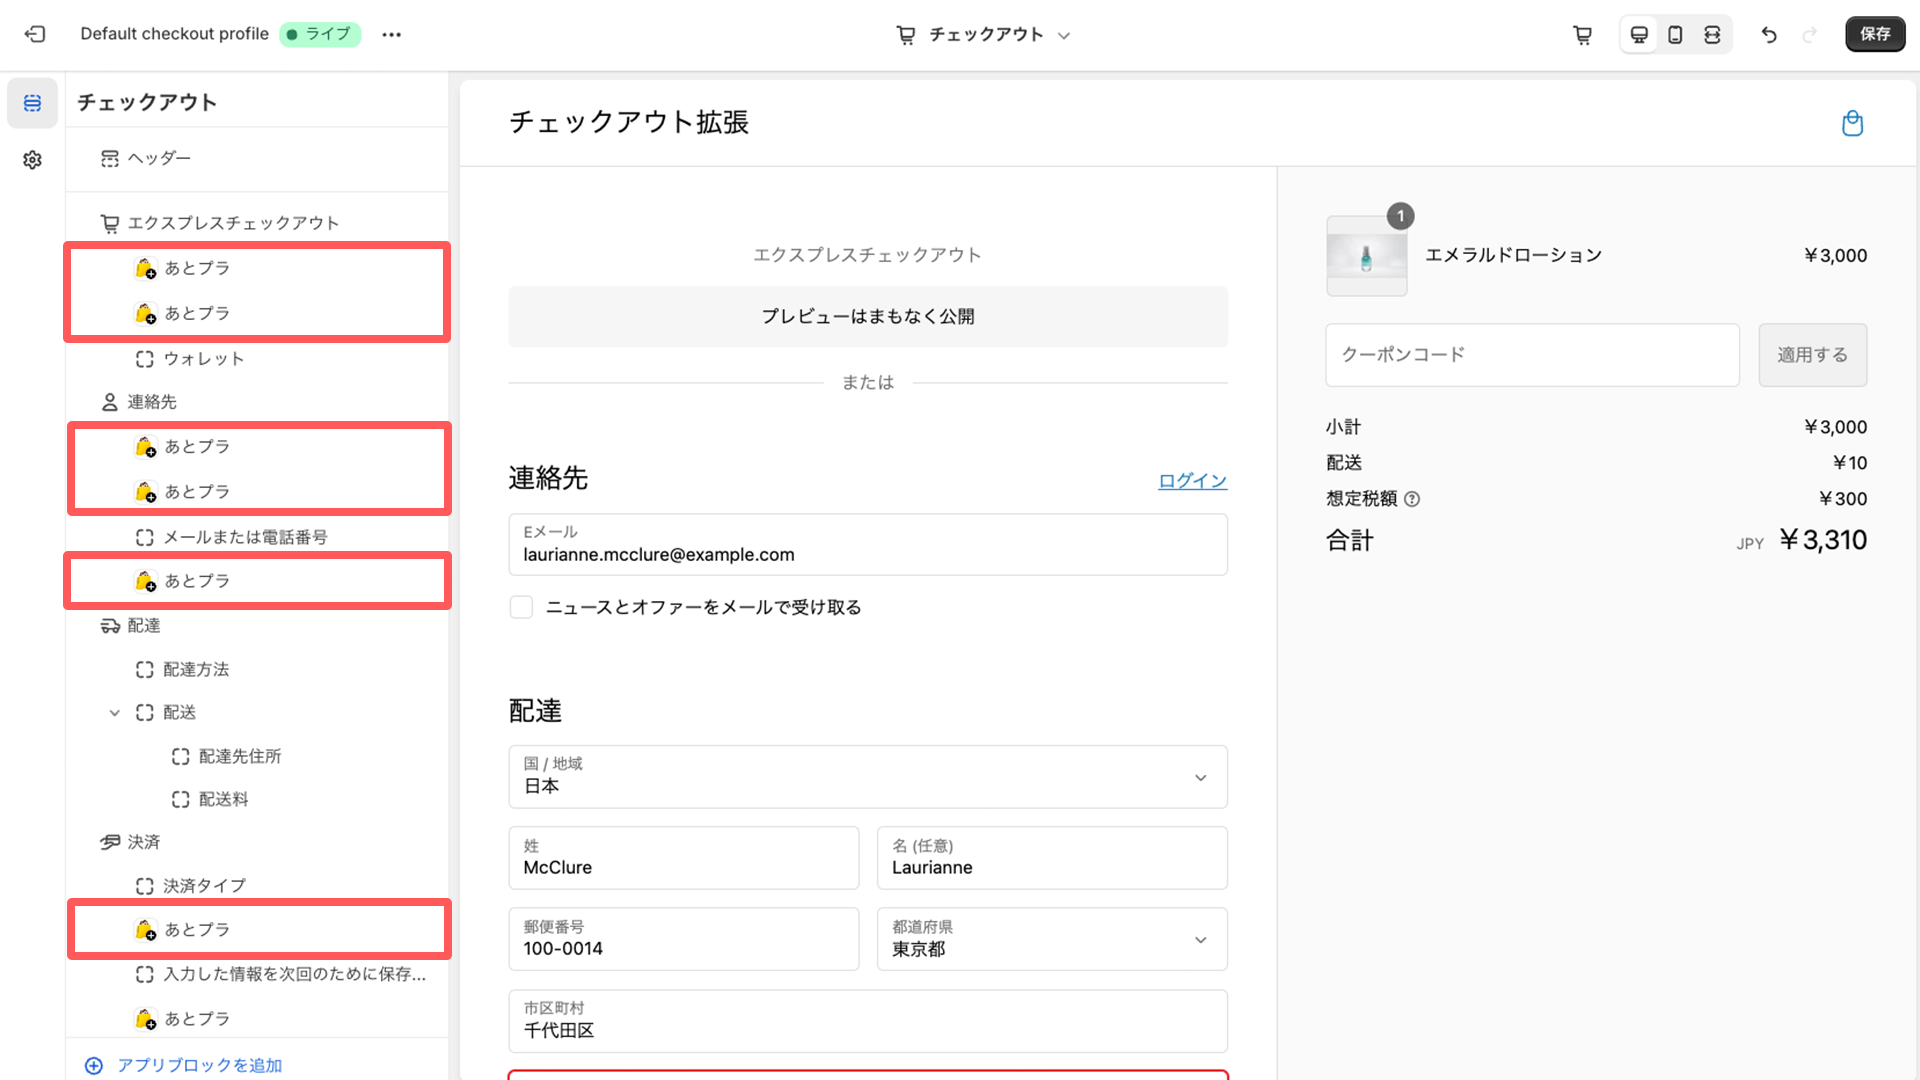Click the 名 (任意) input field
Image resolution: width=1920 pixels, height=1080 pixels.
click(x=1052, y=858)
